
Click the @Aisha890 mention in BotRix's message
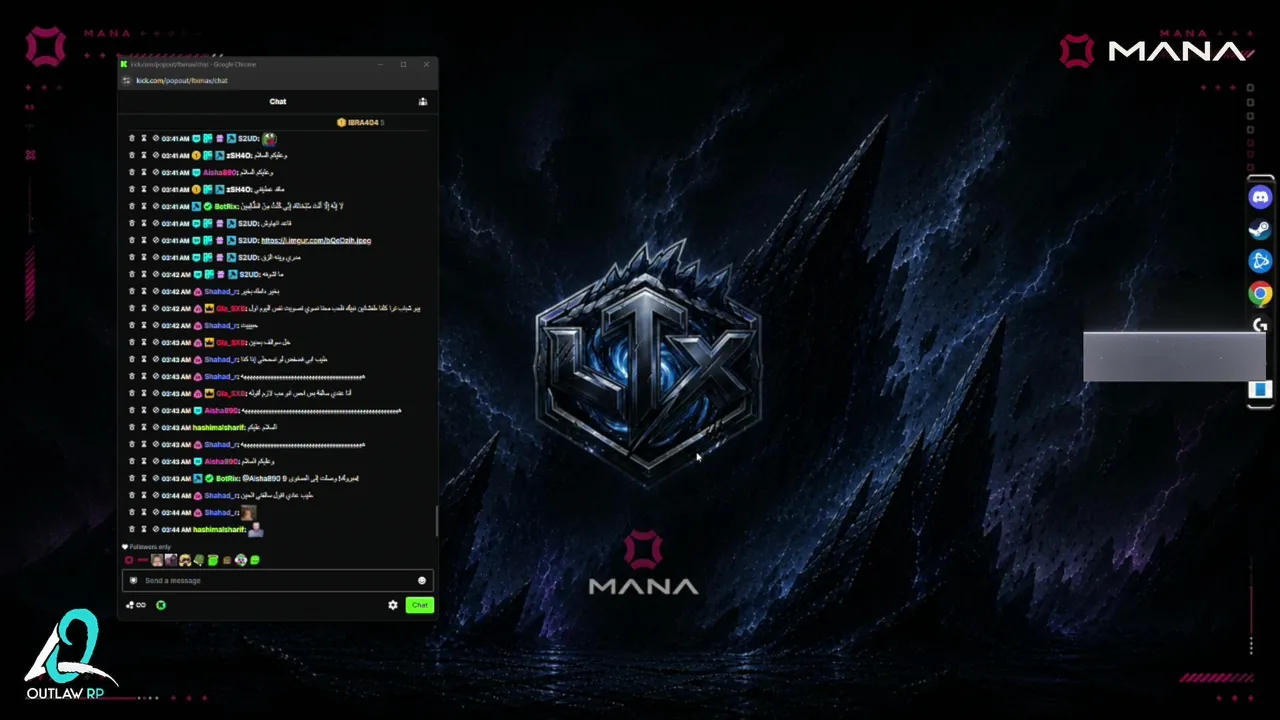[261, 478]
